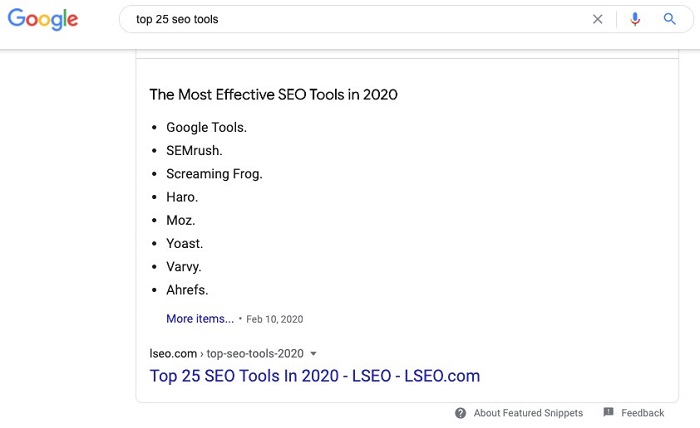The width and height of the screenshot is (700, 428).
Task: Click the 'Feb 10, 2020' date text
Action: coord(275,319)
